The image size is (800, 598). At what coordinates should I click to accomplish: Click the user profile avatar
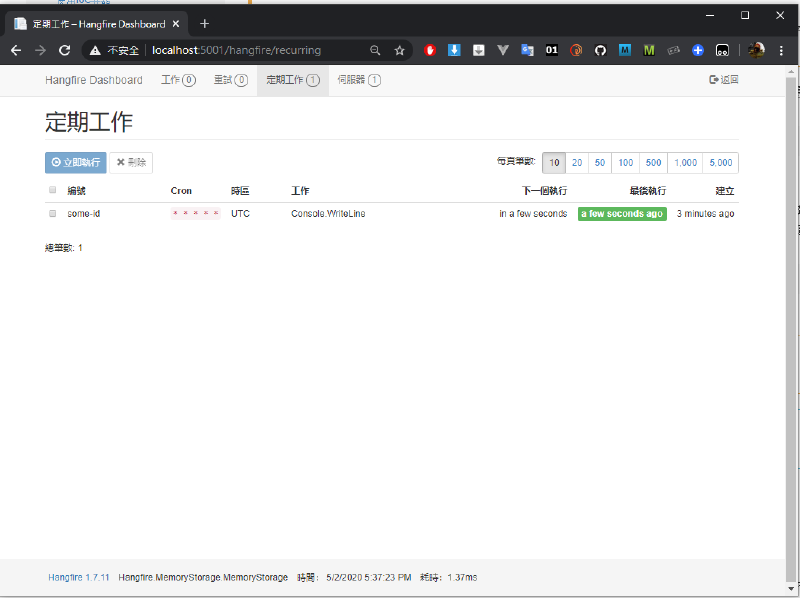[x=757, y=50]
